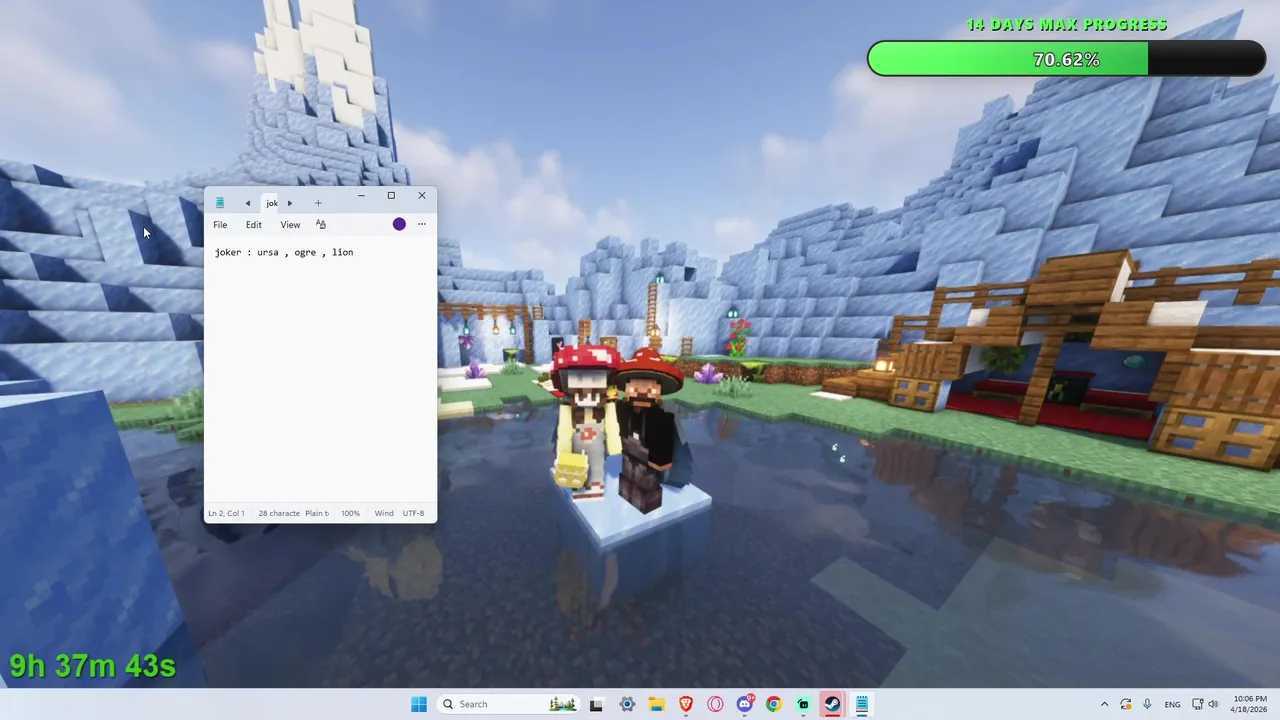Open File Explorer from the taskbar

pos(656,704)
